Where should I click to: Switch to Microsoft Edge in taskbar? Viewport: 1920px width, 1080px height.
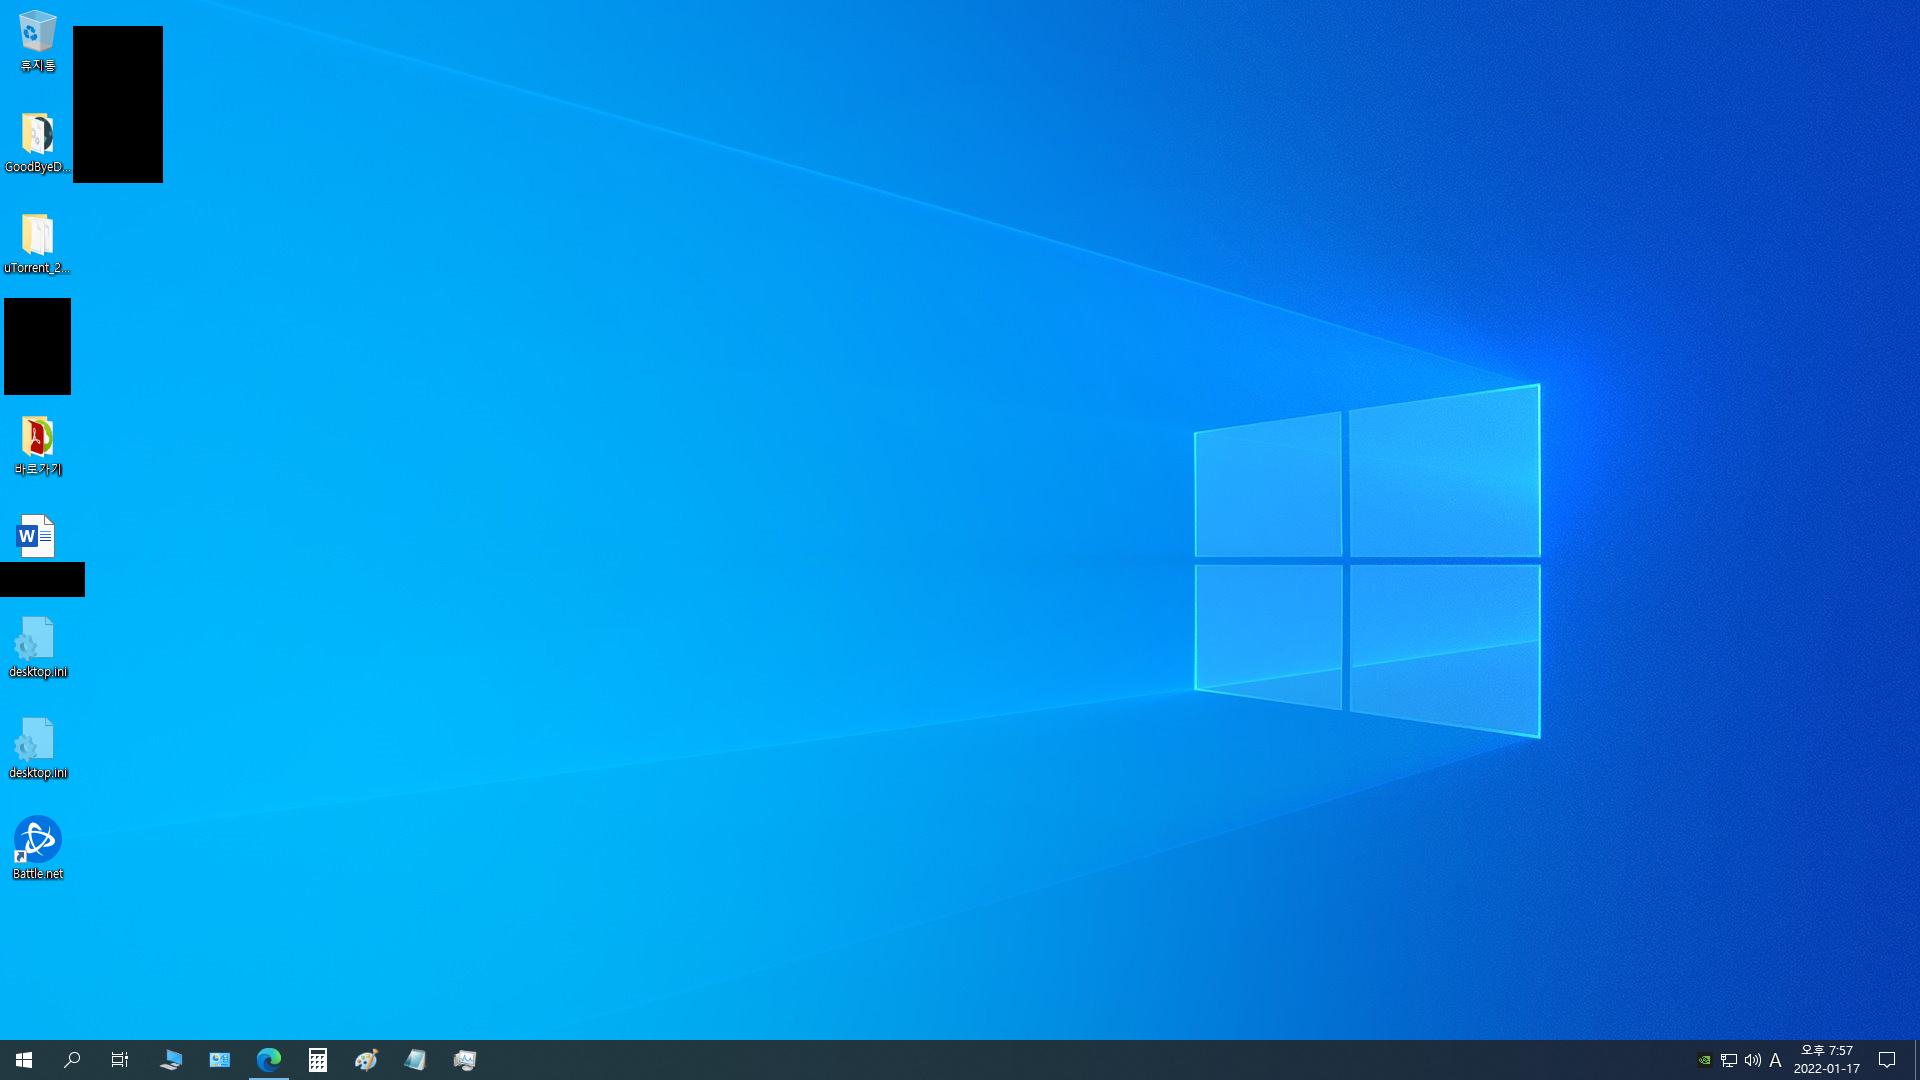tap(269, 1060)
